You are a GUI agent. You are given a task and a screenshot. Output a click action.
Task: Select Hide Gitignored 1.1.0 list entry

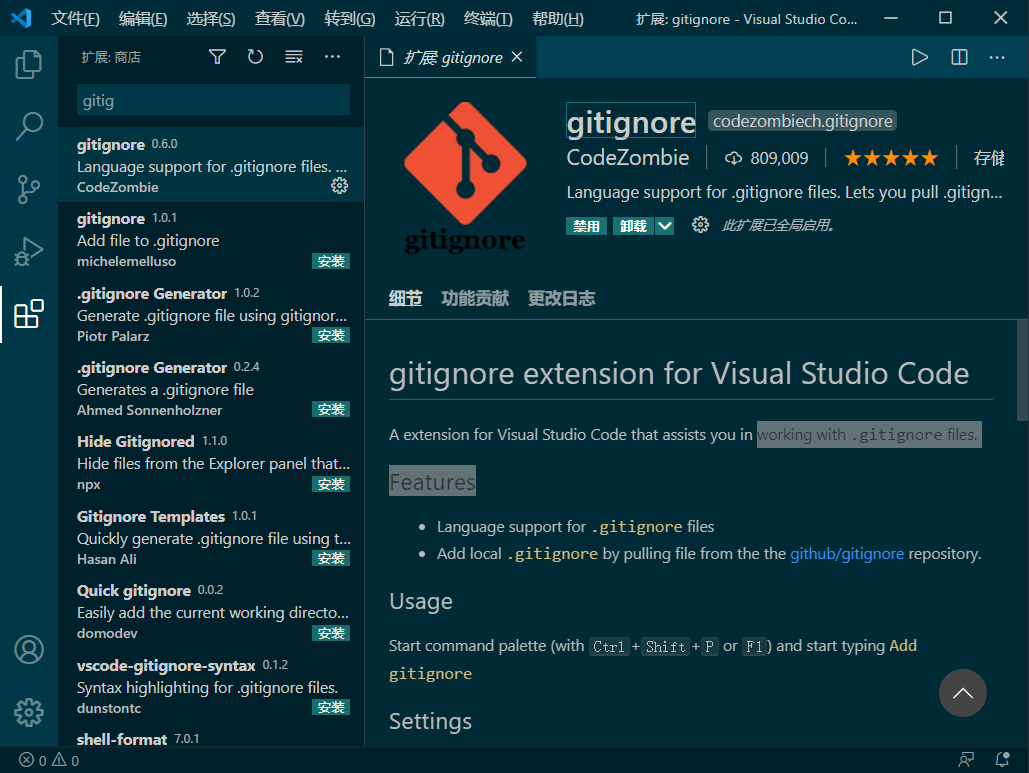211,463
